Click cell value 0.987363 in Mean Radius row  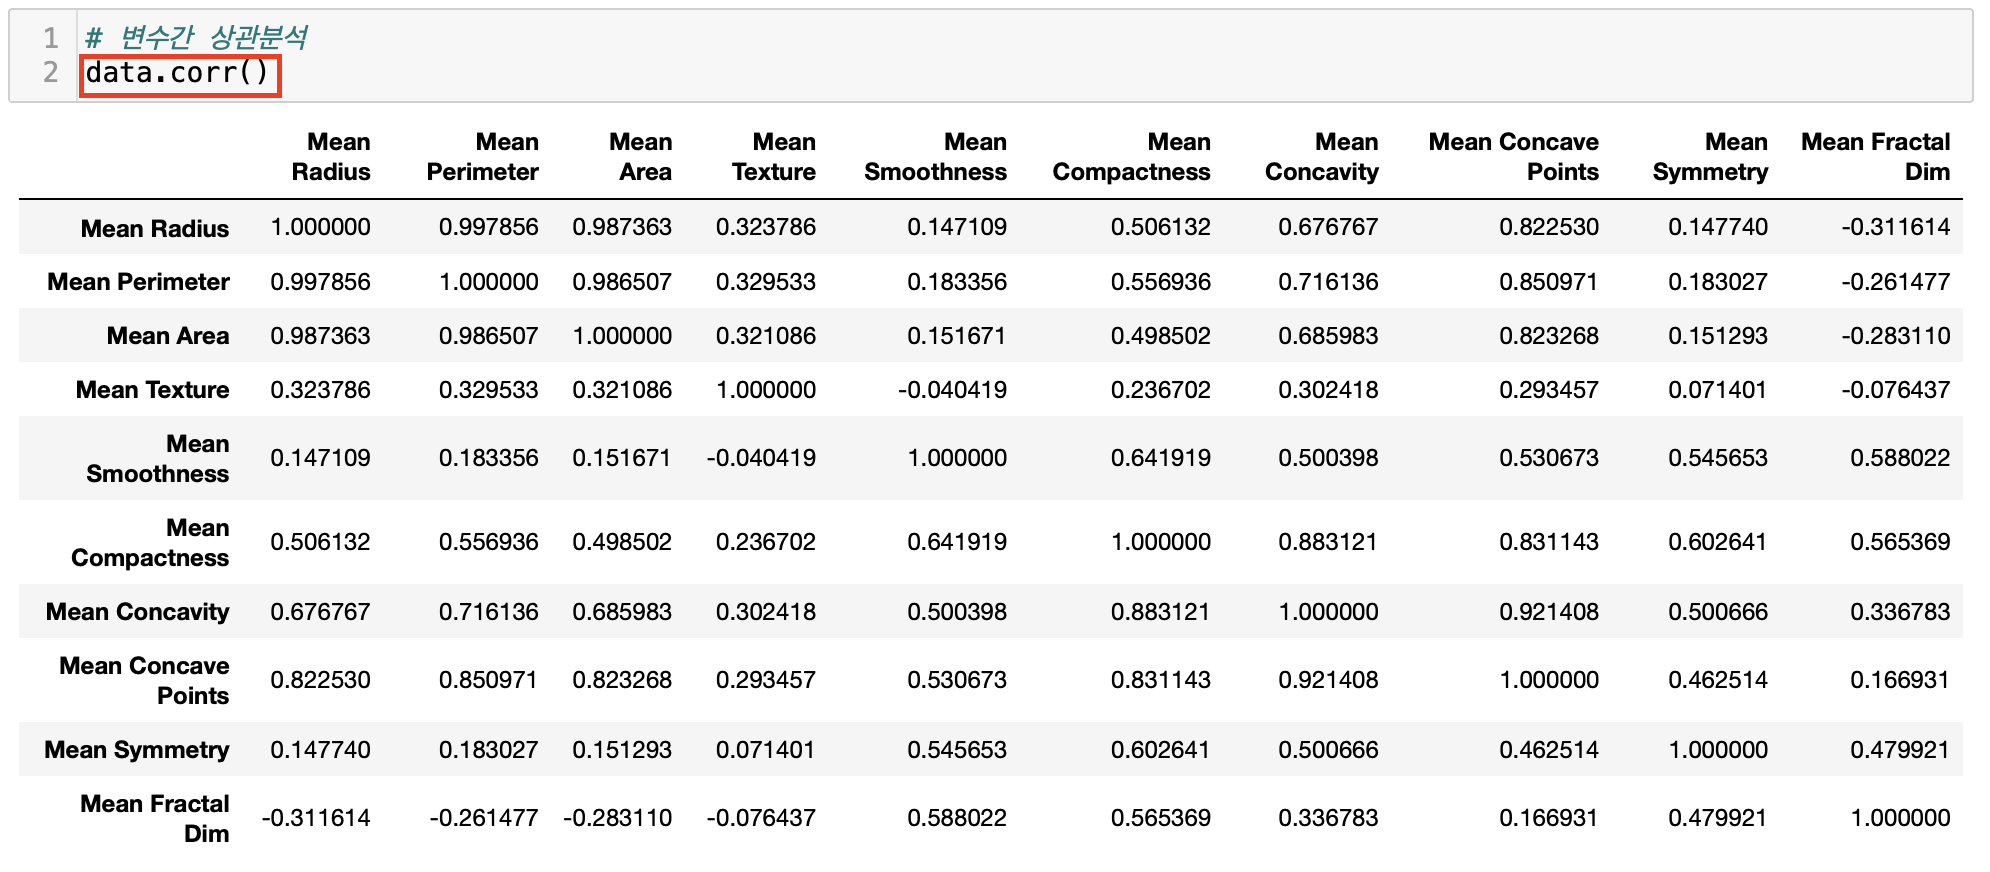pyautogui.click(x=622, y=228)
